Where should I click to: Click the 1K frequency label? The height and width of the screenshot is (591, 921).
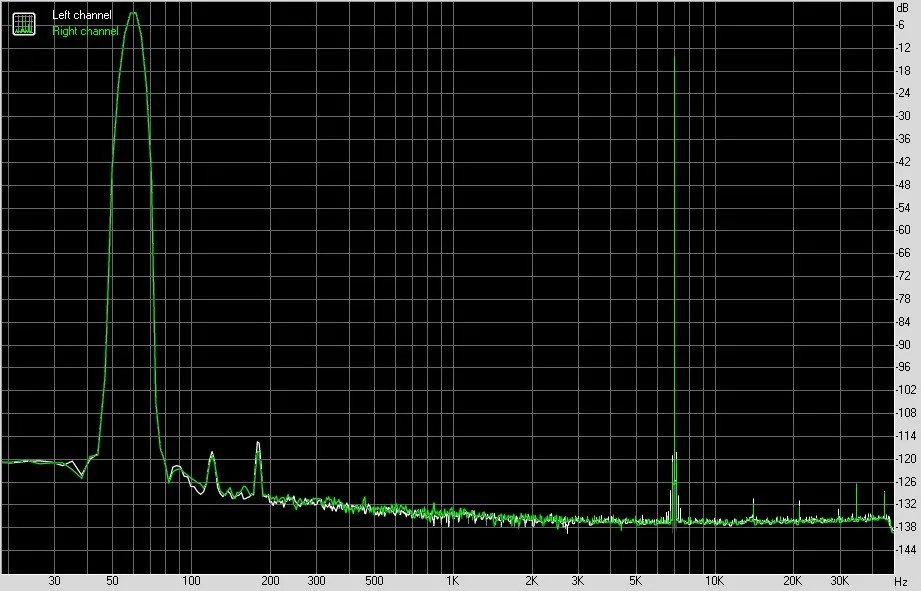[x=452, y=581]
